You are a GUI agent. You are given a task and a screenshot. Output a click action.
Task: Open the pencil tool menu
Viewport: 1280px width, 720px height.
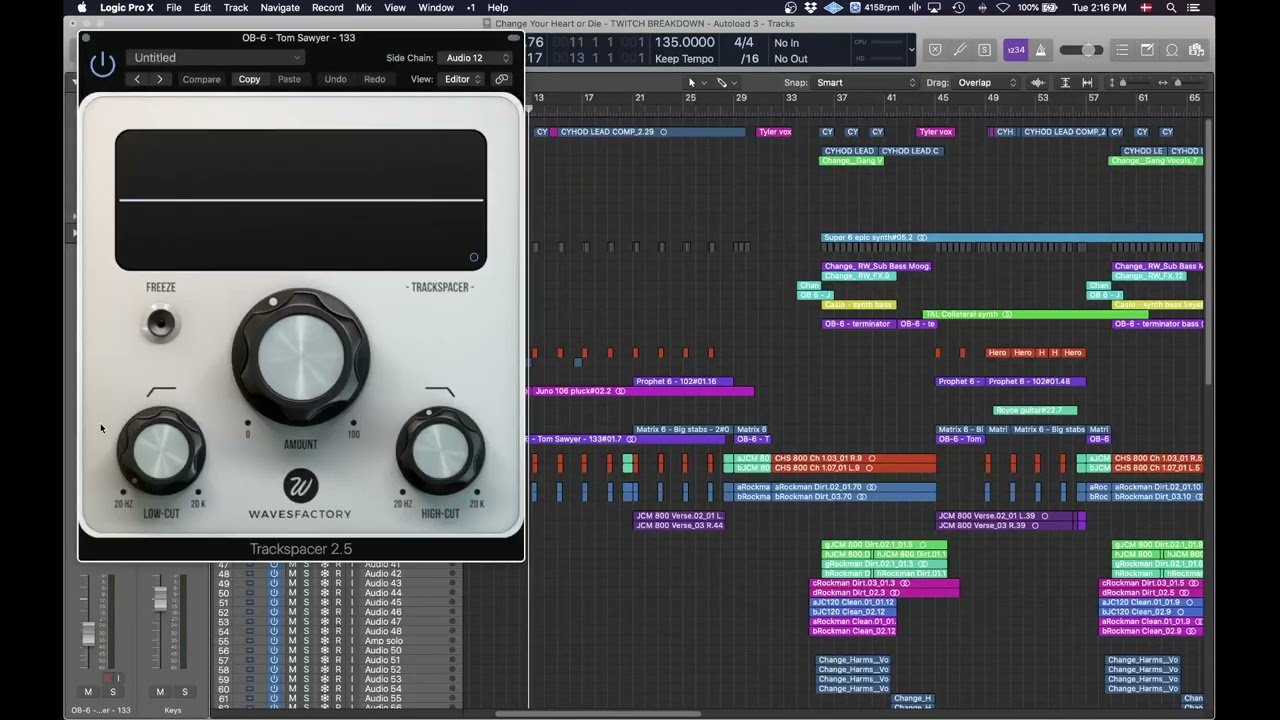(726, 83)
